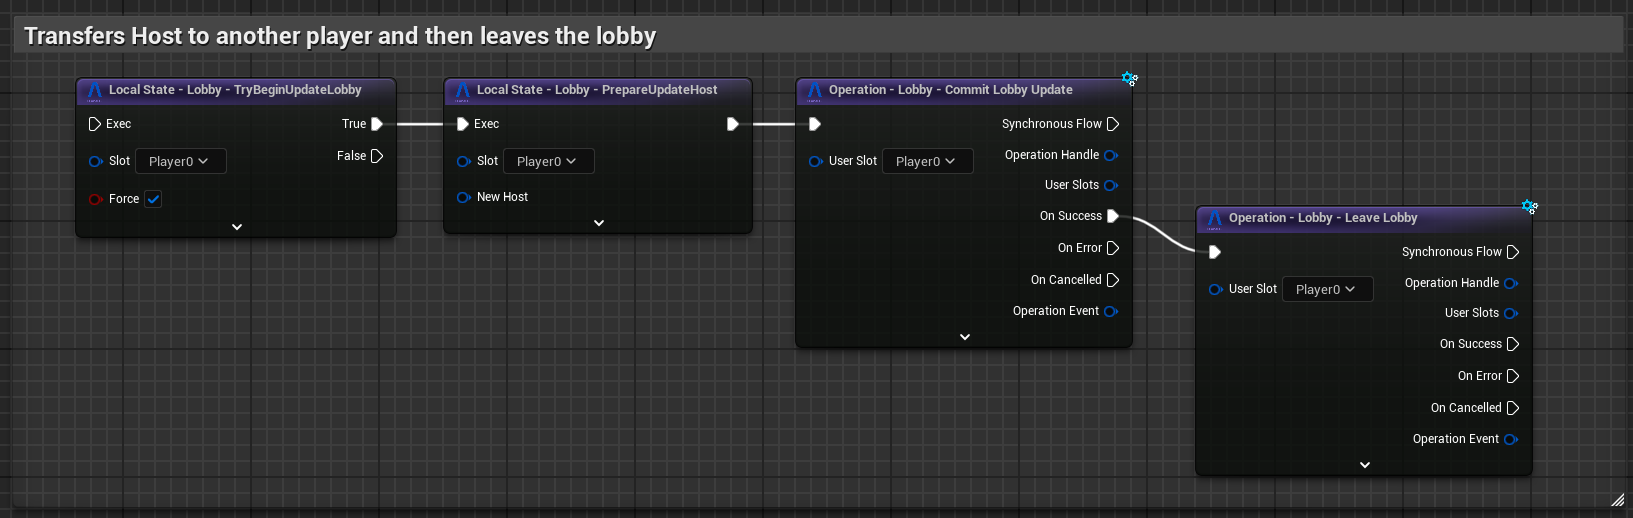Screen dimensions: 1633x518
Task: Click the Operation Event pin on Commit Lobby Update
Action: 1110,311
